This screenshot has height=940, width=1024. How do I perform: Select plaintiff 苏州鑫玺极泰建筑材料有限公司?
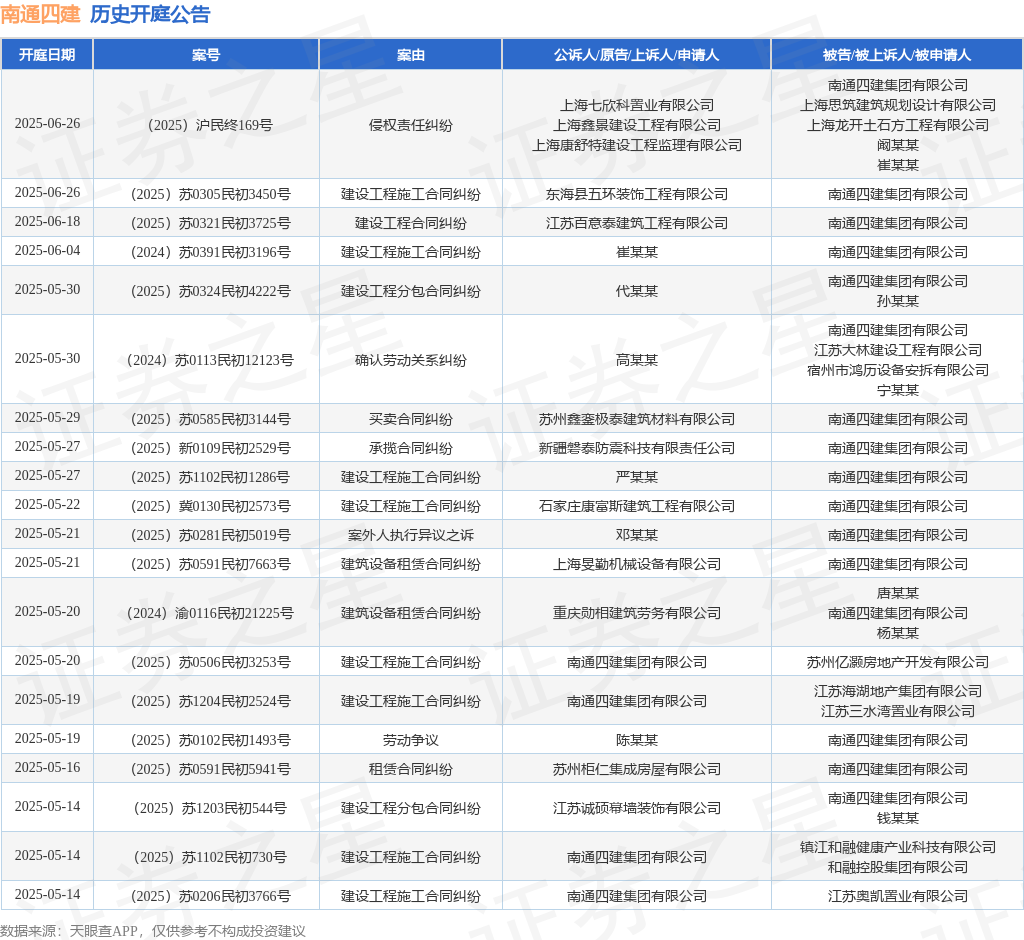point(637,419)
